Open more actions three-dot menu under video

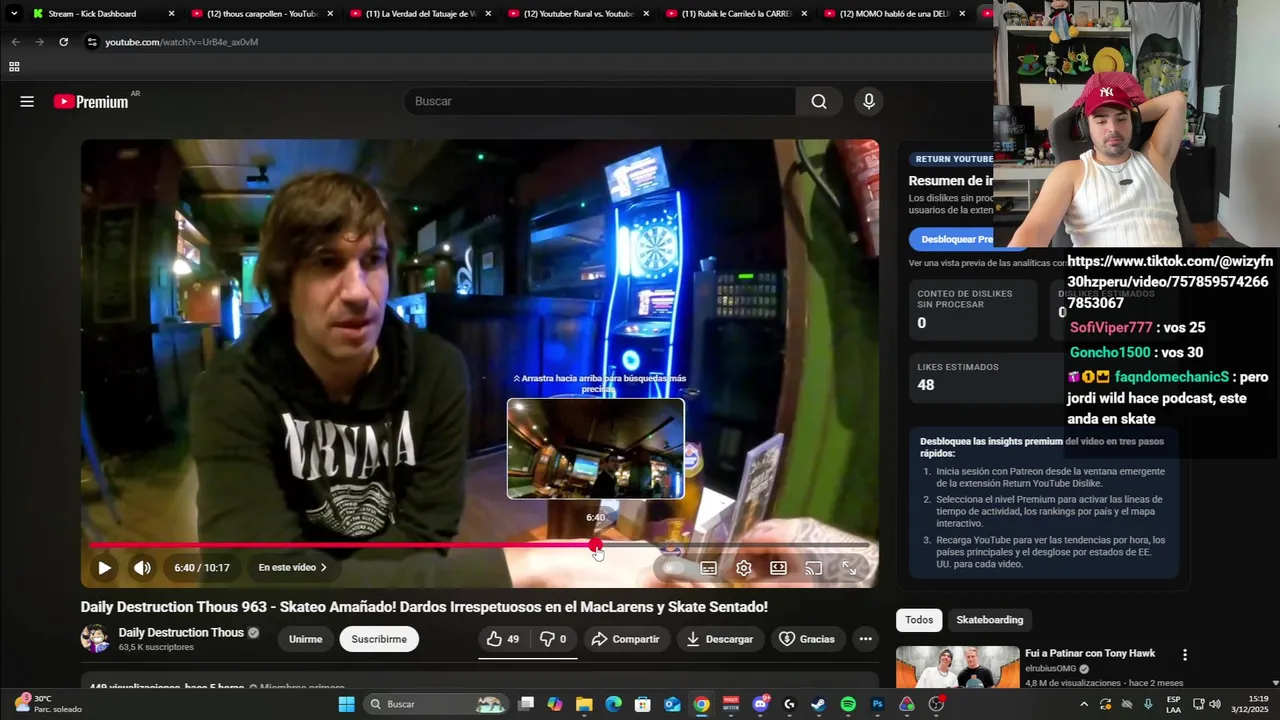(x=865, y=639)
